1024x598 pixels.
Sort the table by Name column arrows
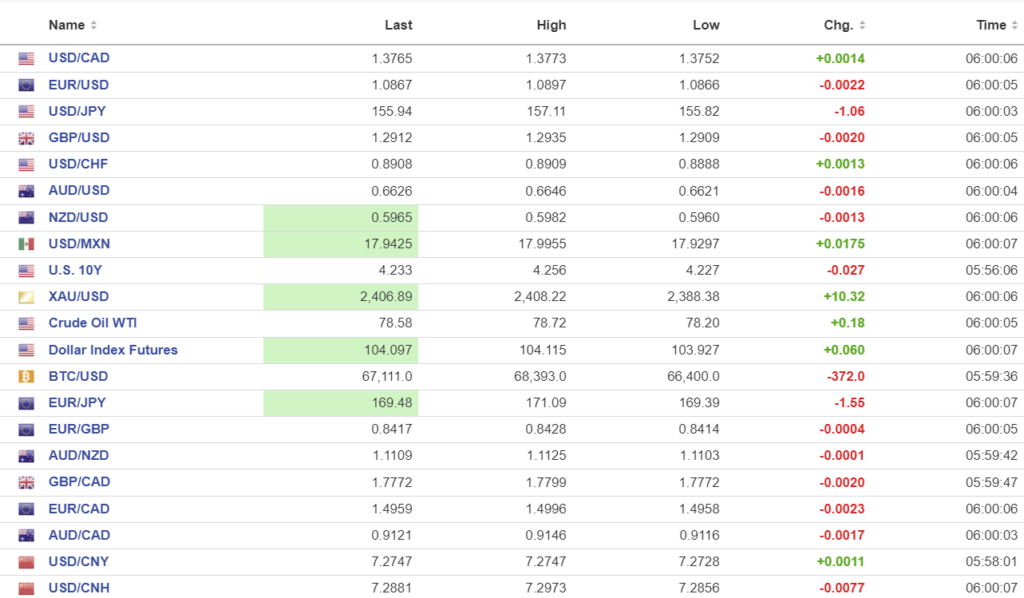point(94,25)
